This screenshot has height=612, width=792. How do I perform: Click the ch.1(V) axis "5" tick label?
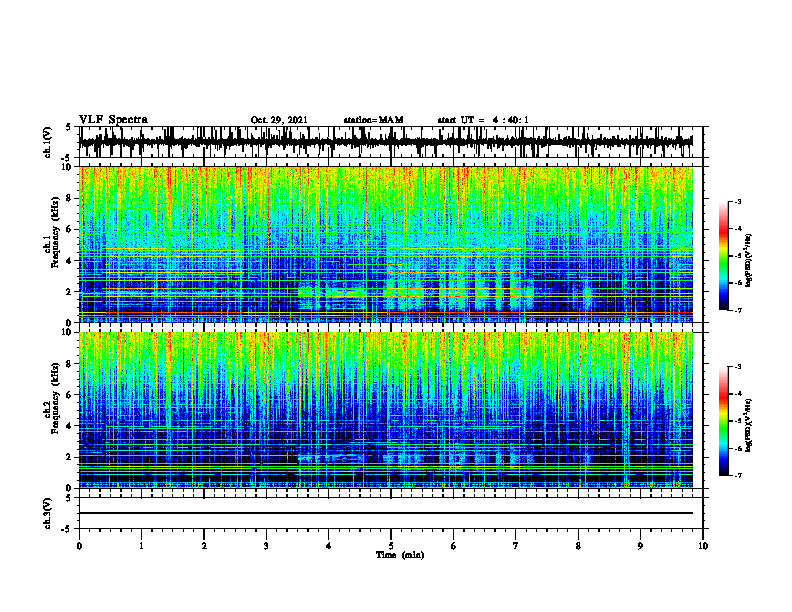coord(68,128)
